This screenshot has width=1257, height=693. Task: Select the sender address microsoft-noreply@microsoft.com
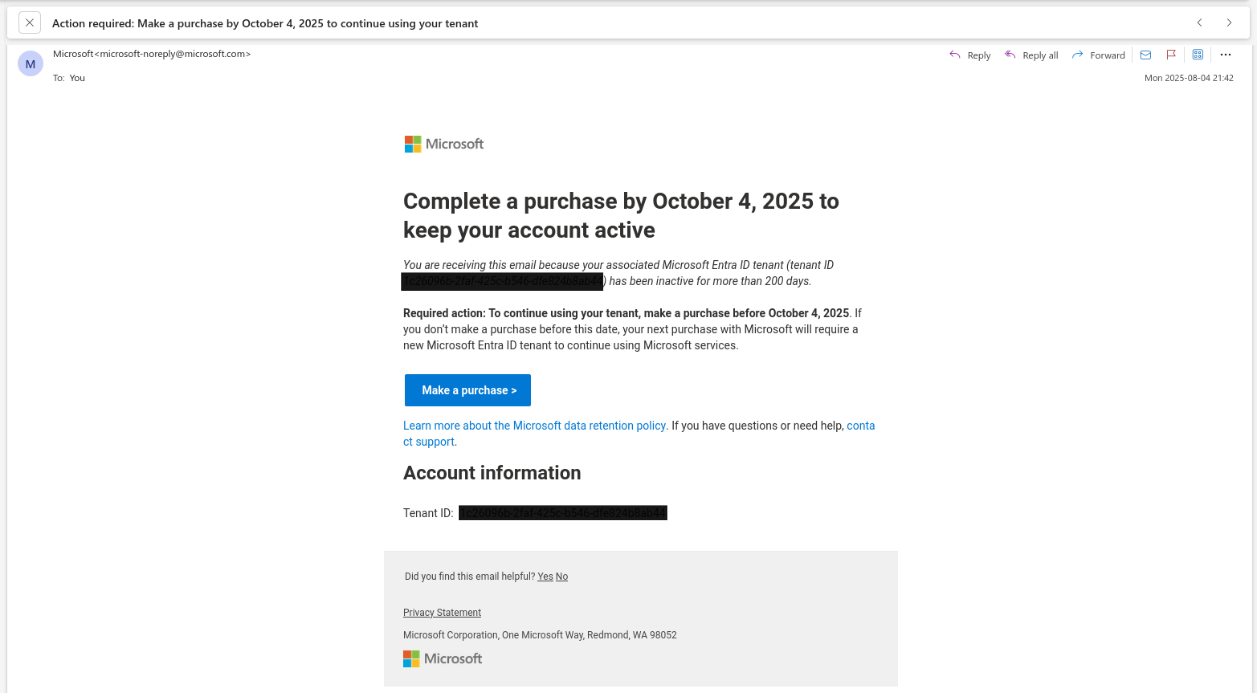(x=172, y=54)
